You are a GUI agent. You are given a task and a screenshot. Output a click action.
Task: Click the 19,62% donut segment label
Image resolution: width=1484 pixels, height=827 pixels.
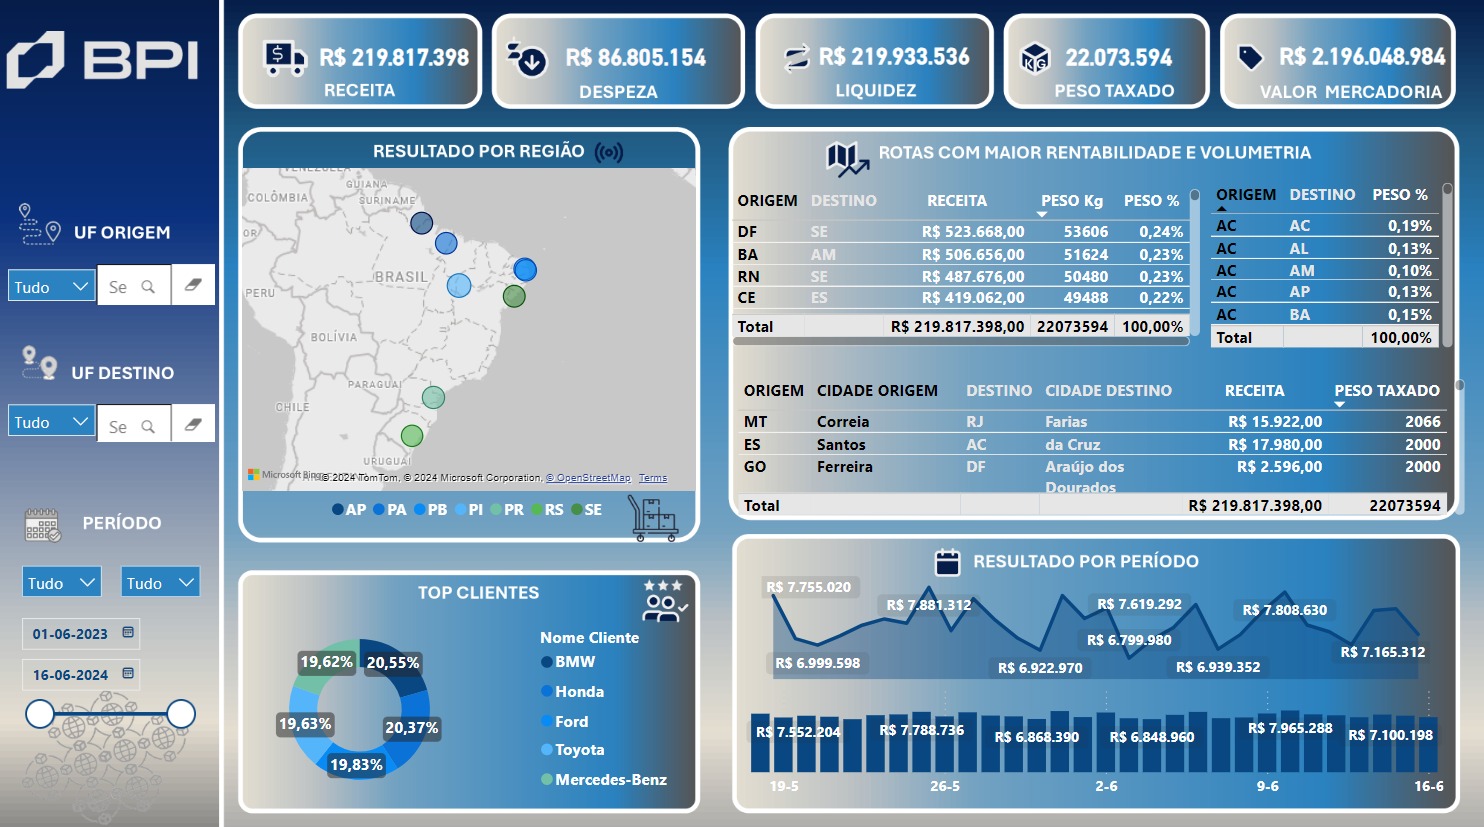[326, 662]
